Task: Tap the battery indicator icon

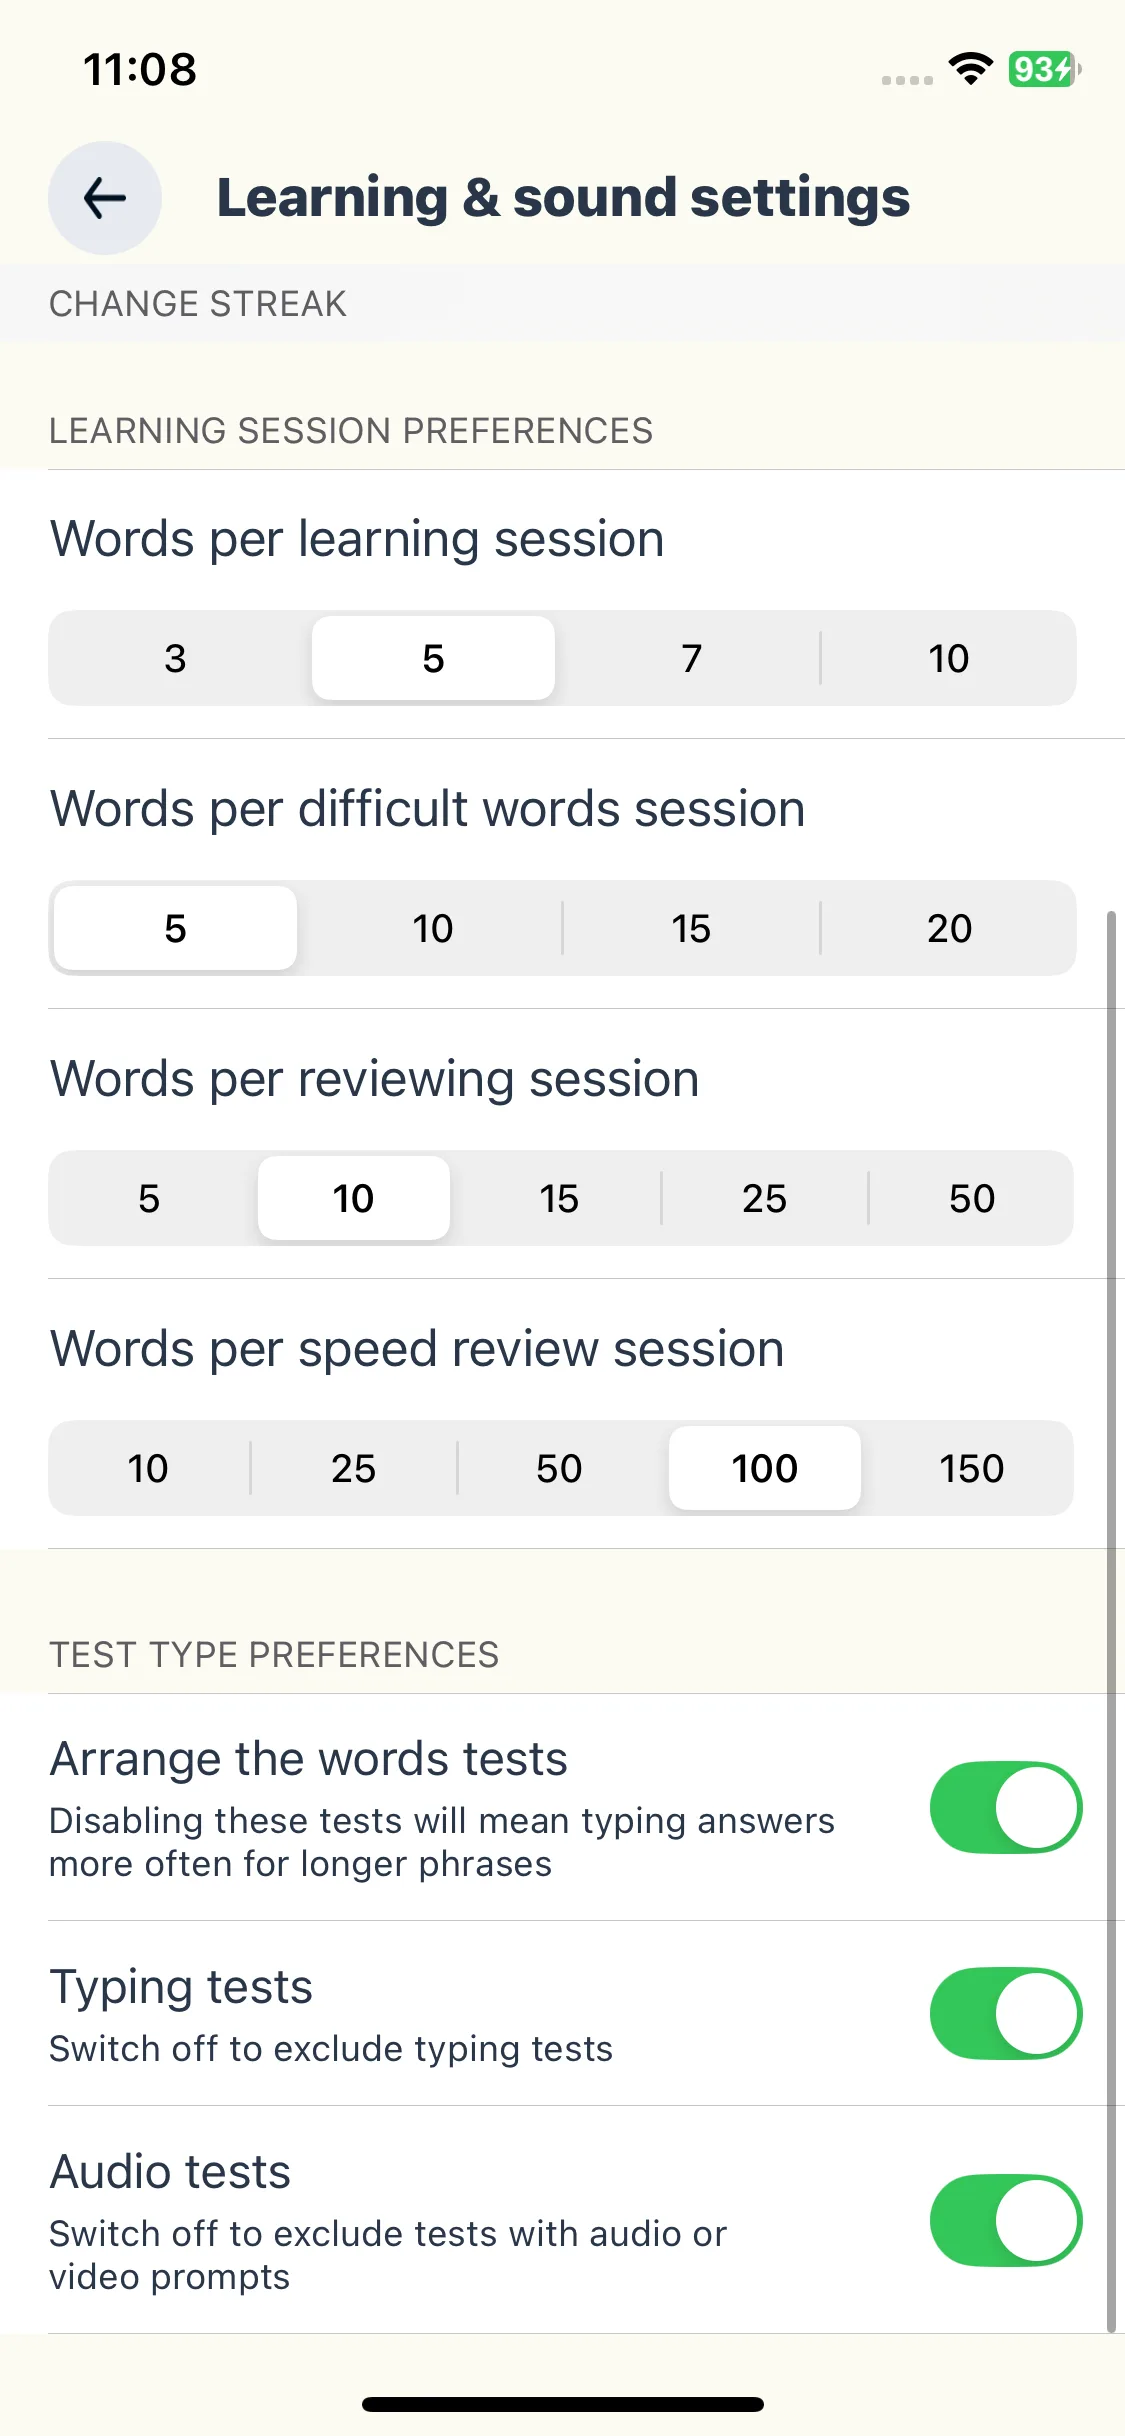Action: tap(1045, 69)
